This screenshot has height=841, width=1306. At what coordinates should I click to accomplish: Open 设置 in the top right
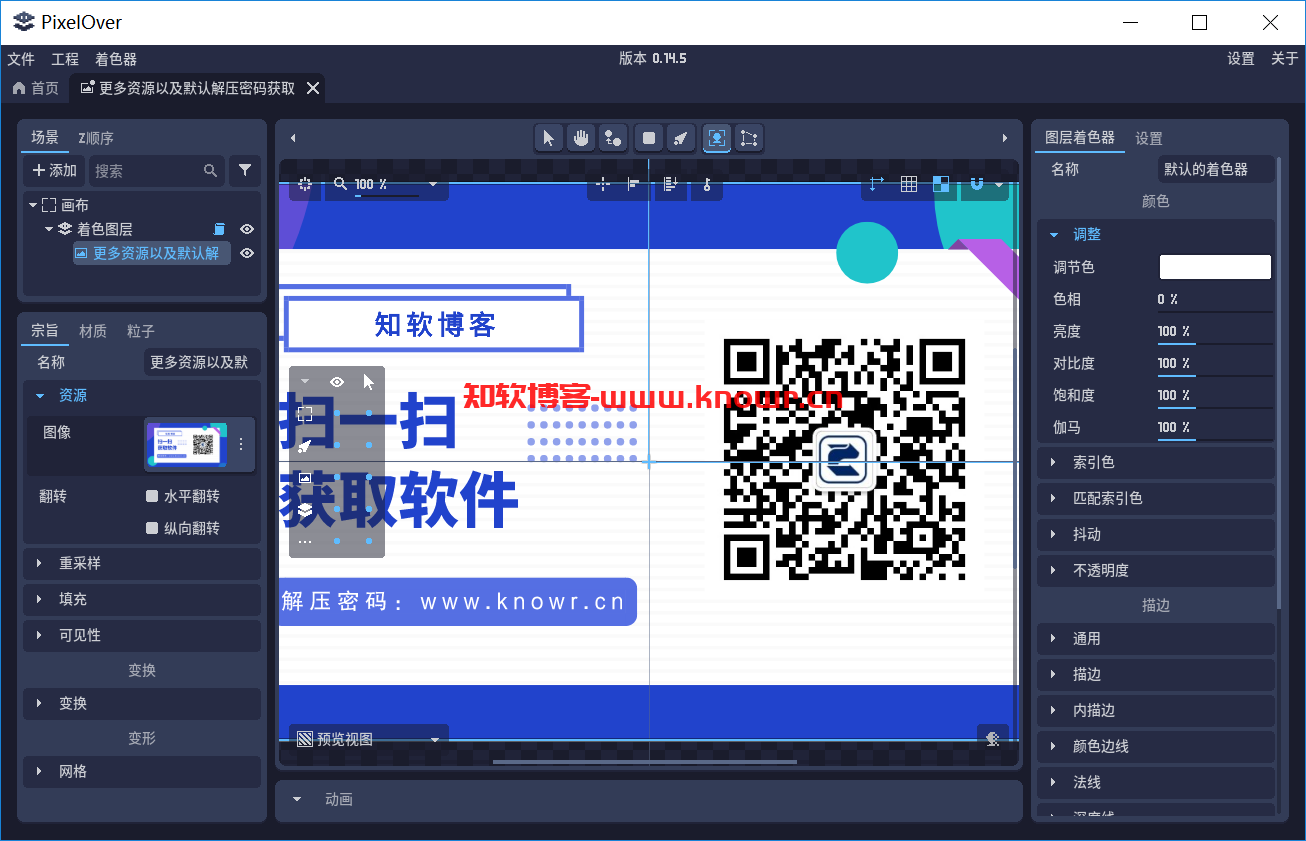(1241, 59)
